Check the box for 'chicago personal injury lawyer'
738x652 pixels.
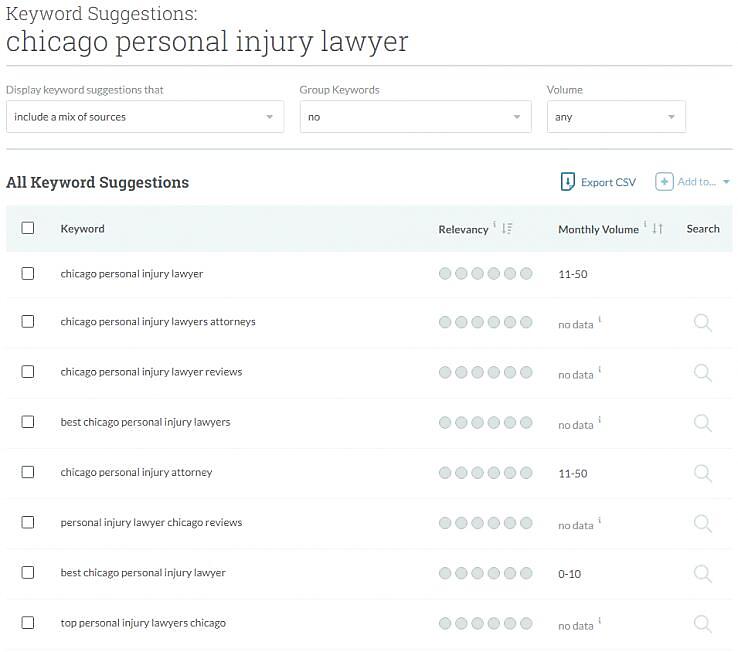pyautogui.click(x=28, y=273)
